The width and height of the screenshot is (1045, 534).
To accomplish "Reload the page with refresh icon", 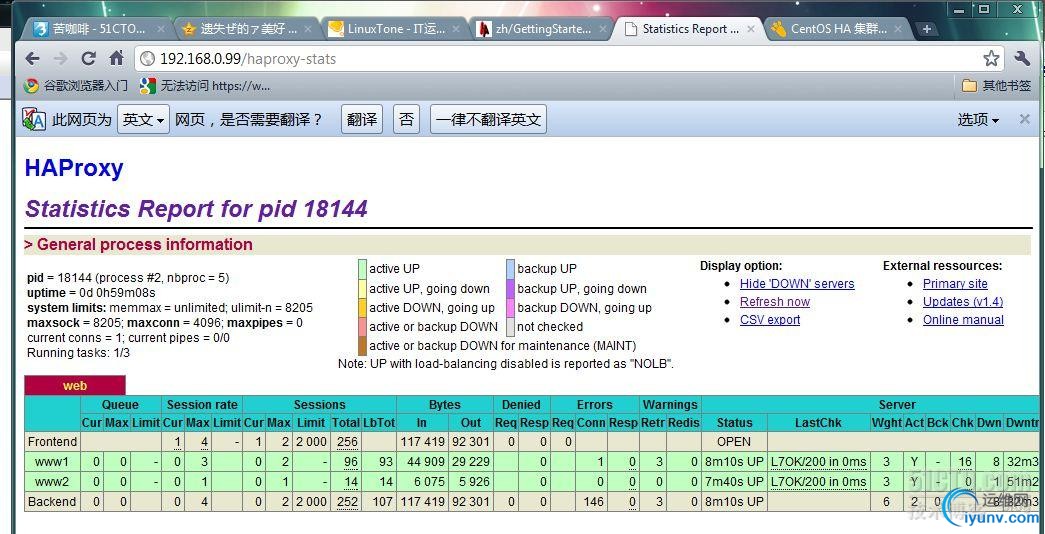I will click(x=89, y=59).
